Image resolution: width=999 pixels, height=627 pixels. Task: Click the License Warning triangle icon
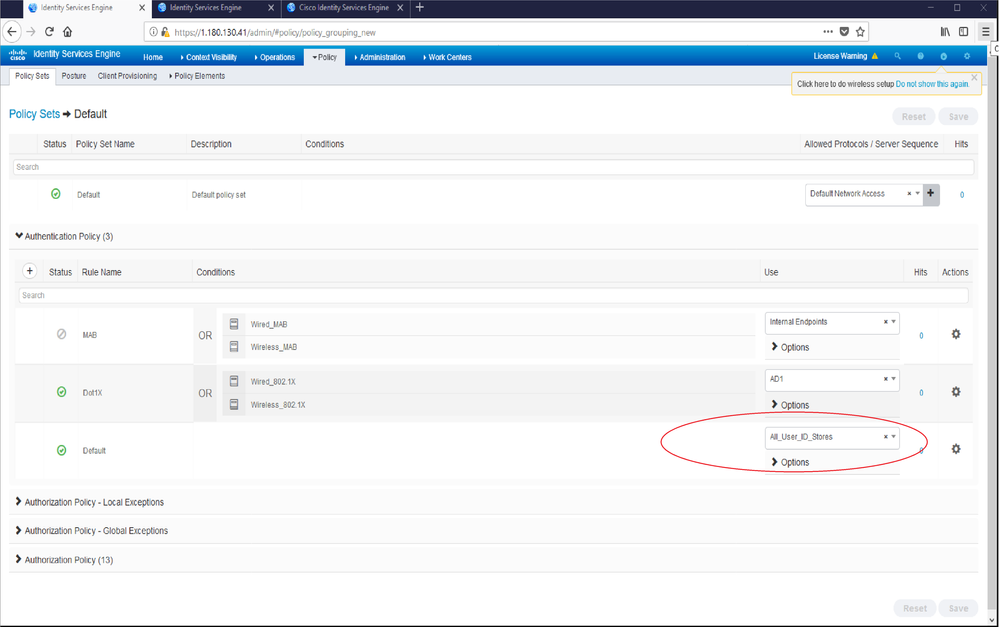tap(875, 56)
